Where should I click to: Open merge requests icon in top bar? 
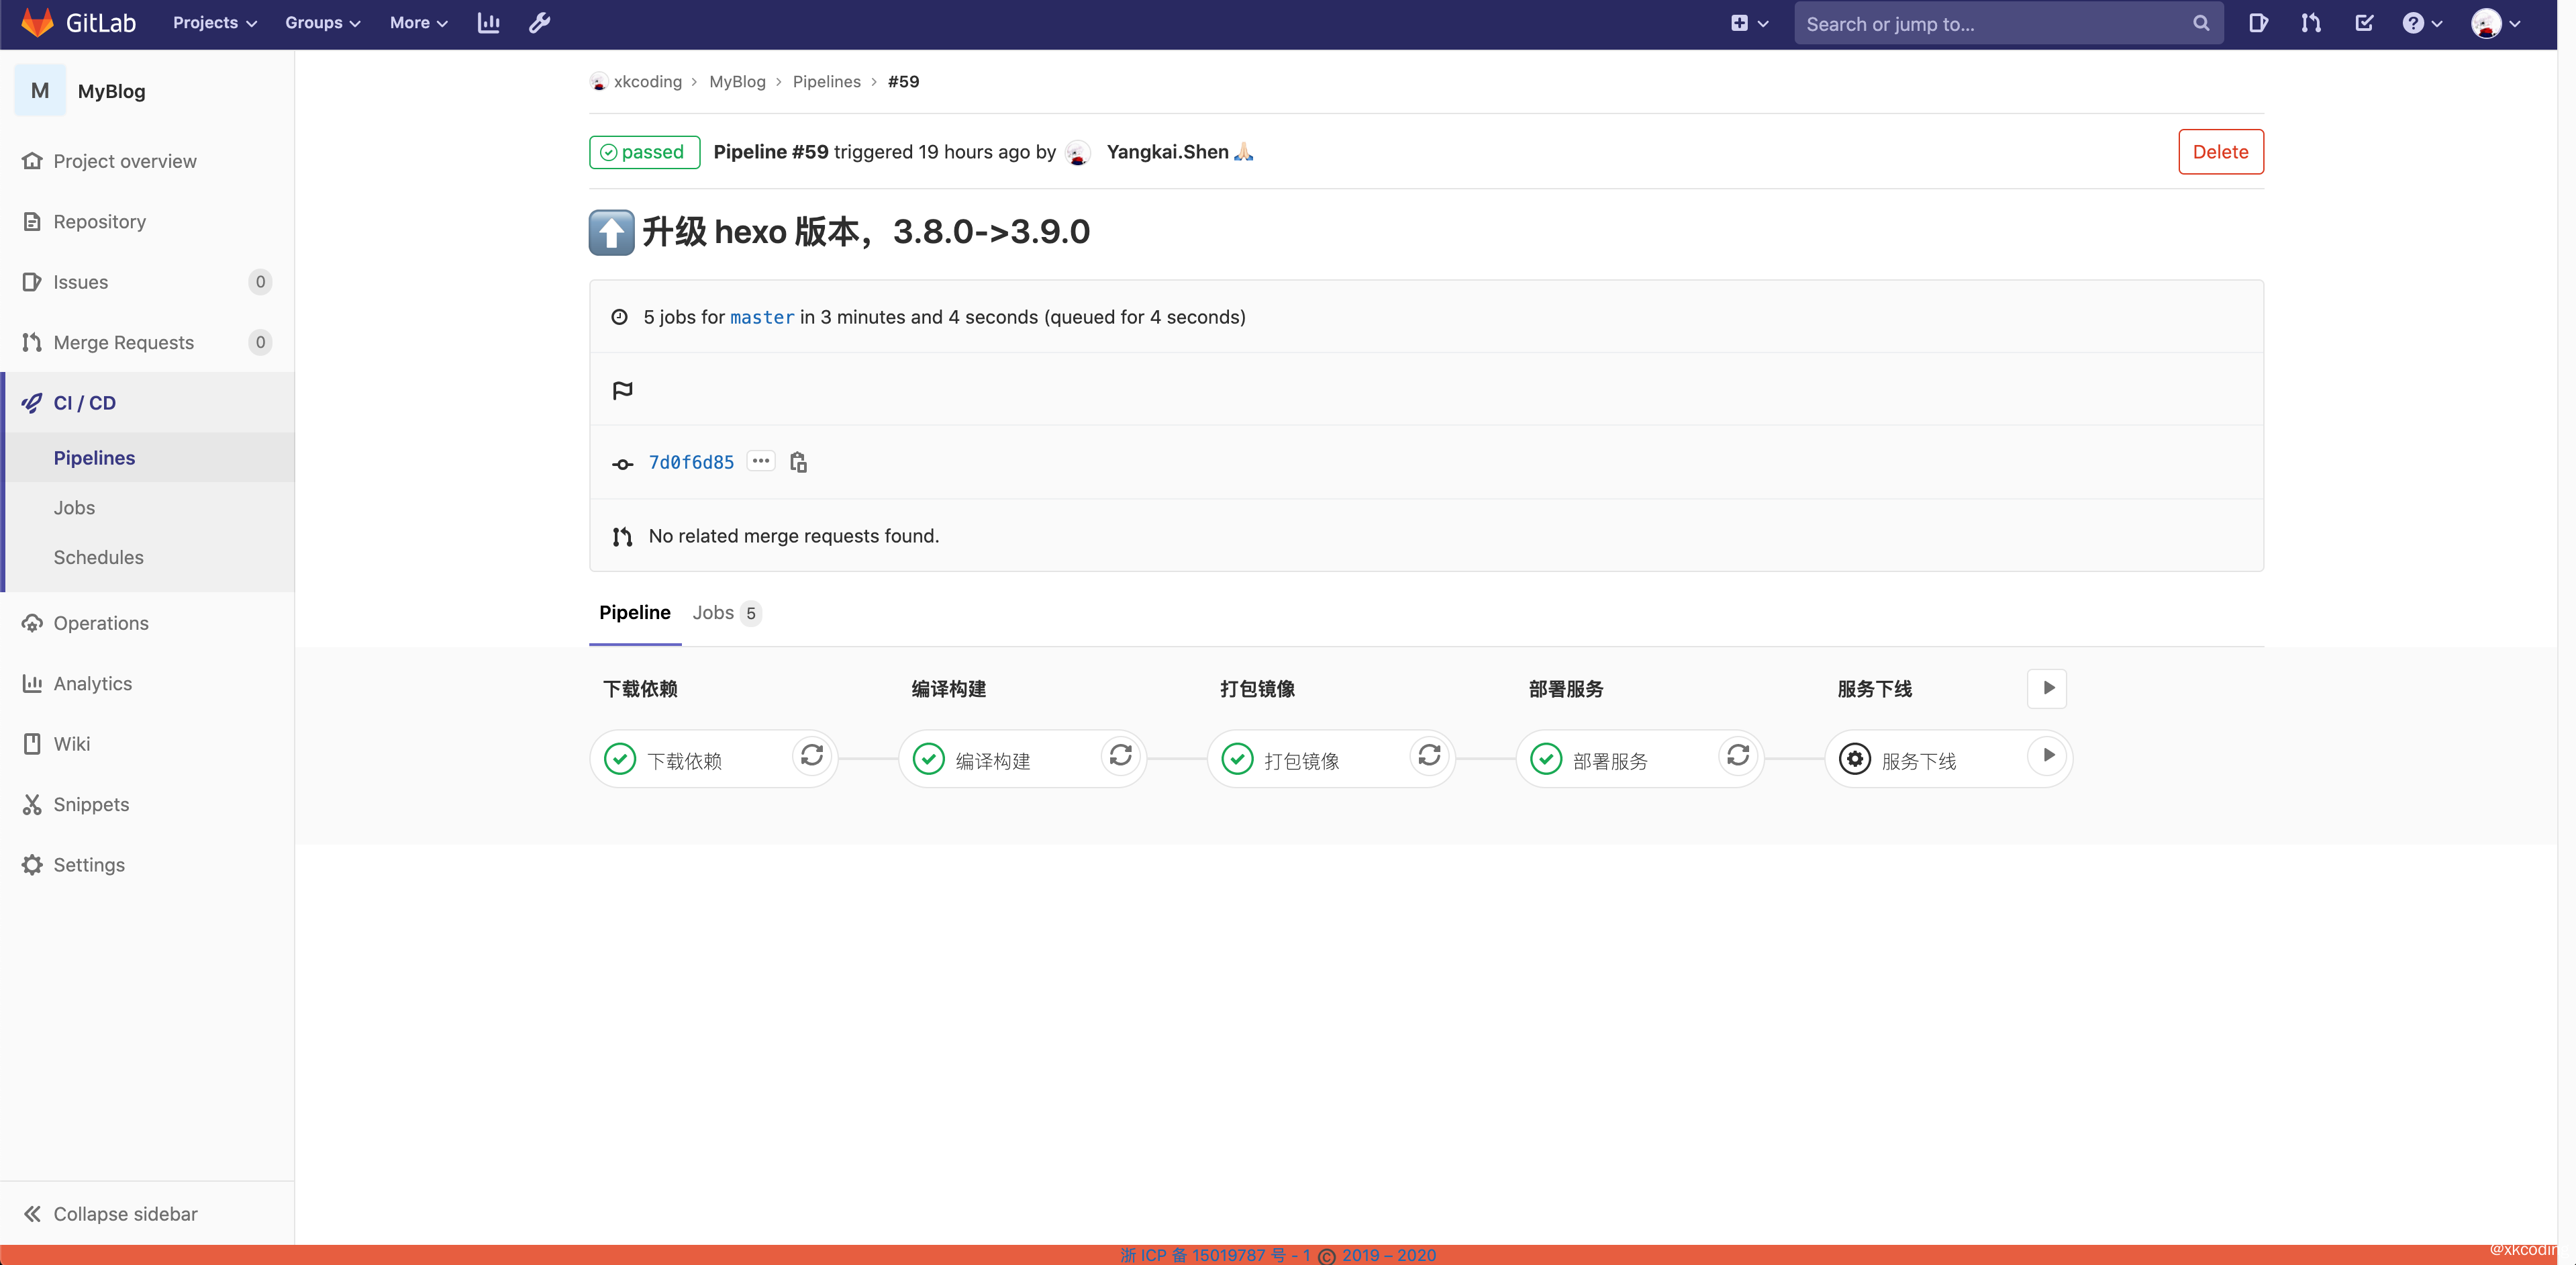(x=2311, y=23)
